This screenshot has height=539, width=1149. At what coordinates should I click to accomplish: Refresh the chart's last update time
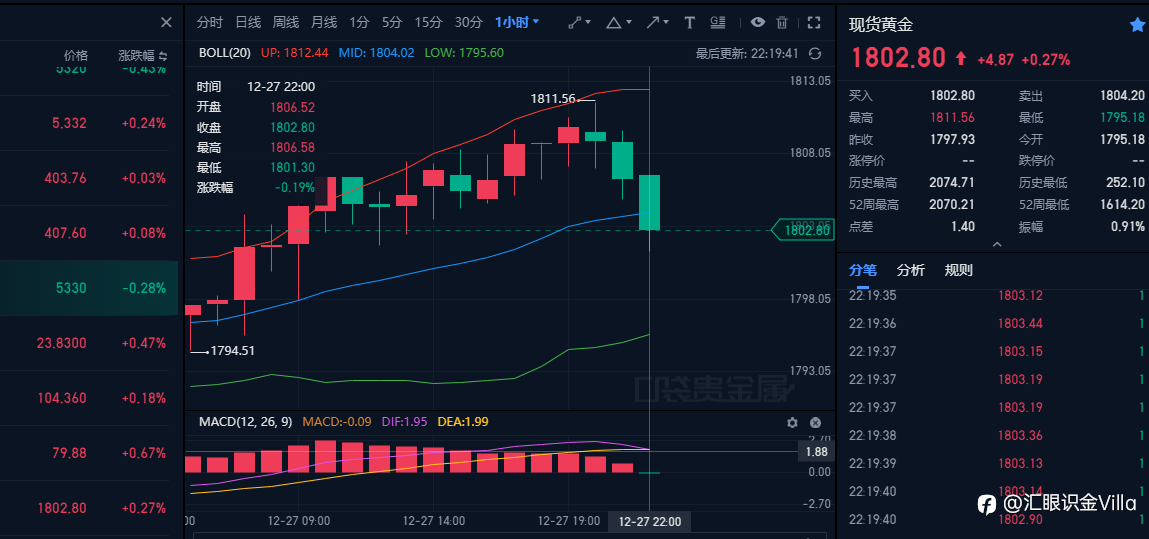815,53
